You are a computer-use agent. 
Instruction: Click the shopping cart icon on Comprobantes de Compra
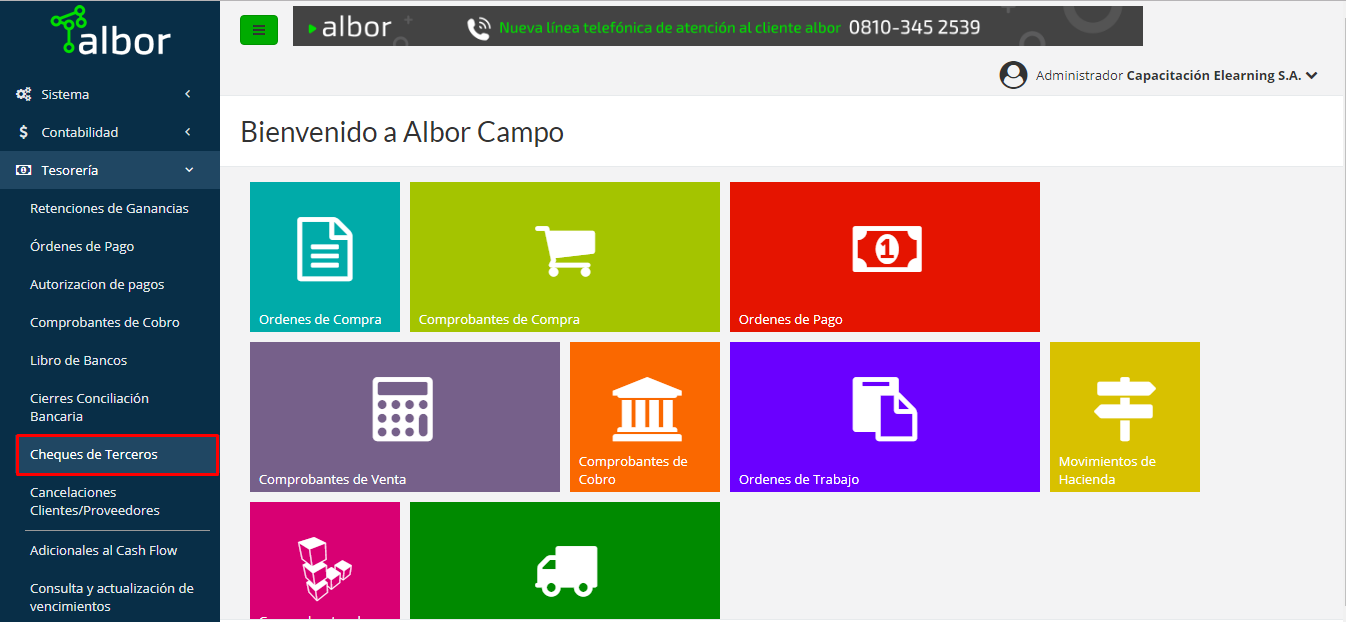coord(565,250)
